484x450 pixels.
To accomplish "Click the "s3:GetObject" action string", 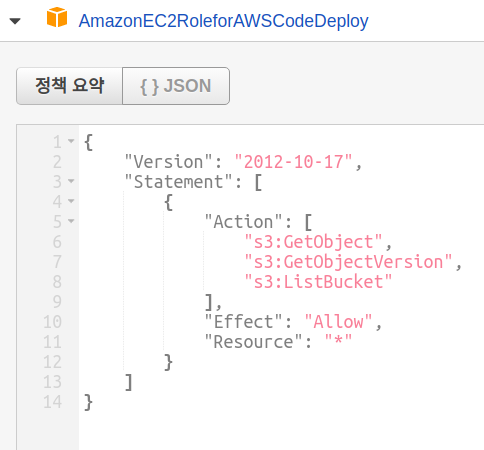I will 313,242.
